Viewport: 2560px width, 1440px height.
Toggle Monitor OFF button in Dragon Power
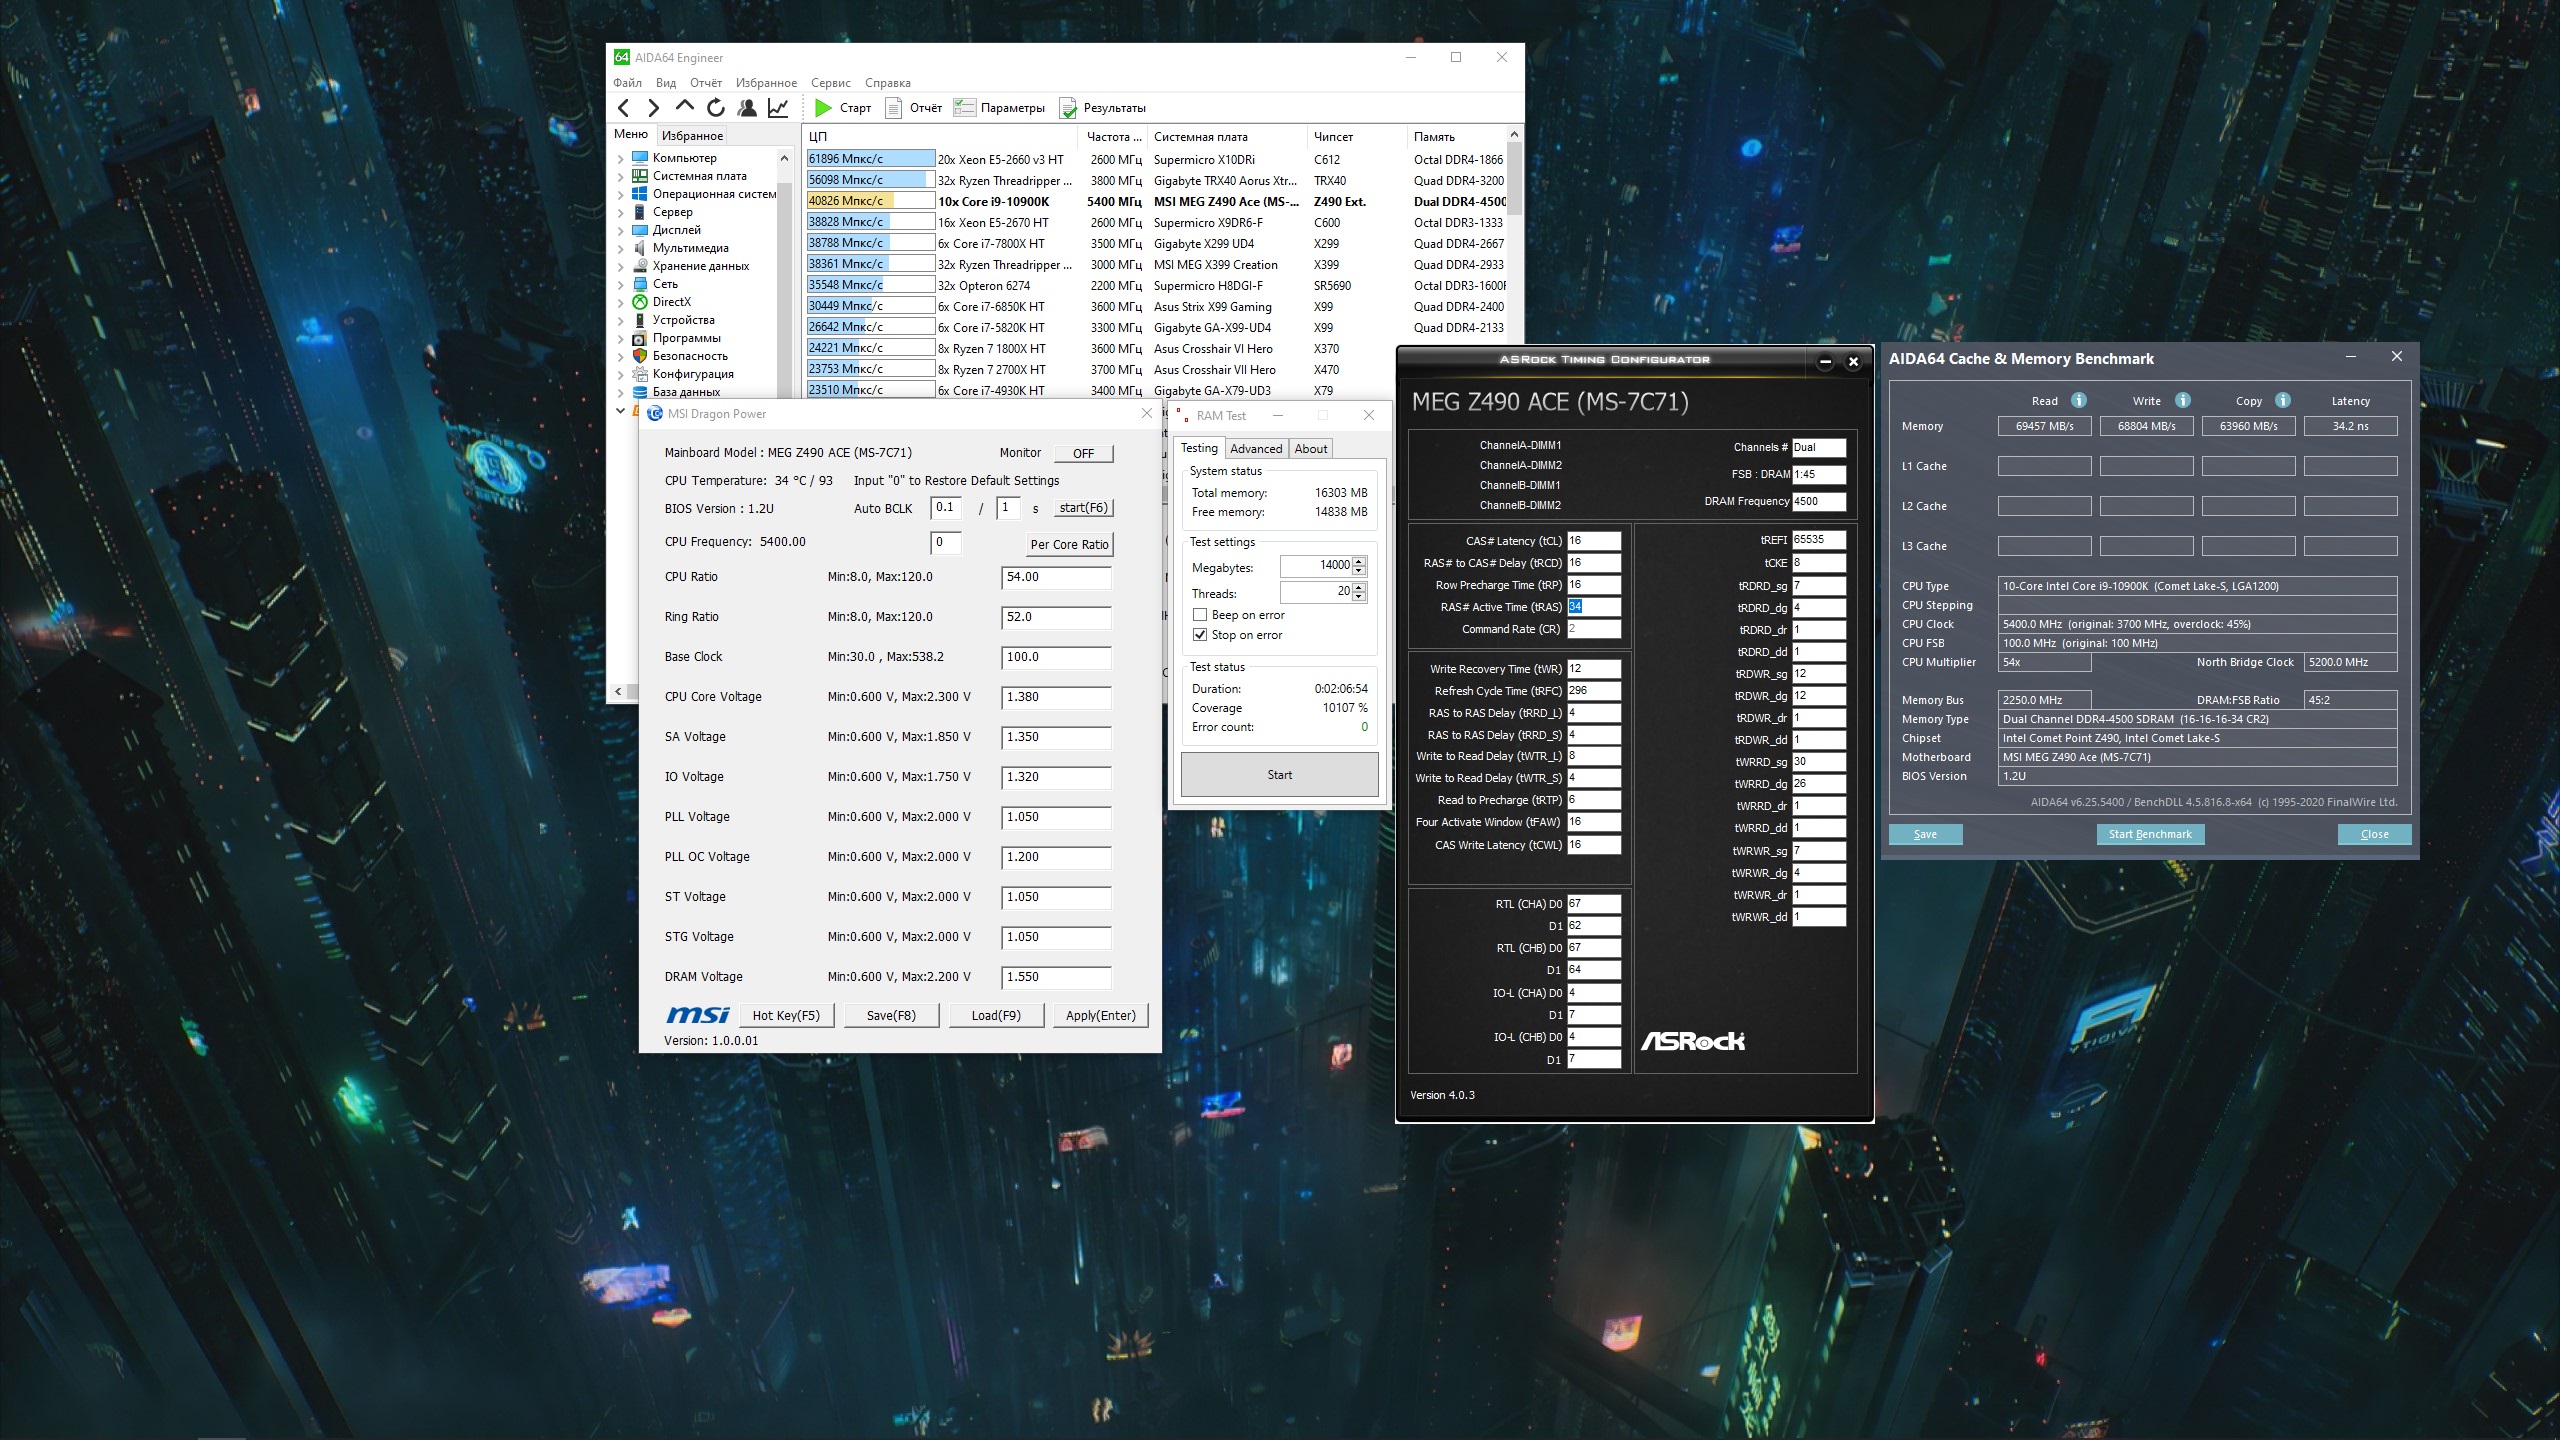click(1083, 453)
